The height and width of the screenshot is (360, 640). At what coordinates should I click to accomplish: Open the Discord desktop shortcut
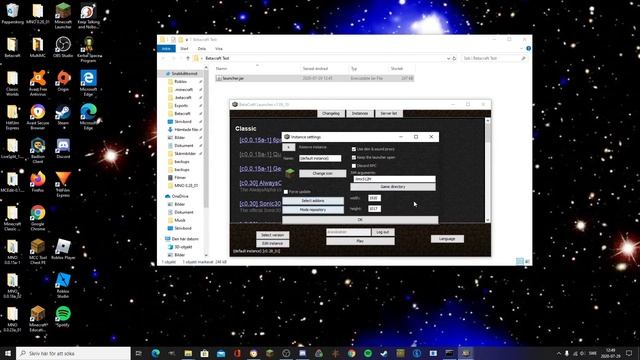click(x=63, y=148)
